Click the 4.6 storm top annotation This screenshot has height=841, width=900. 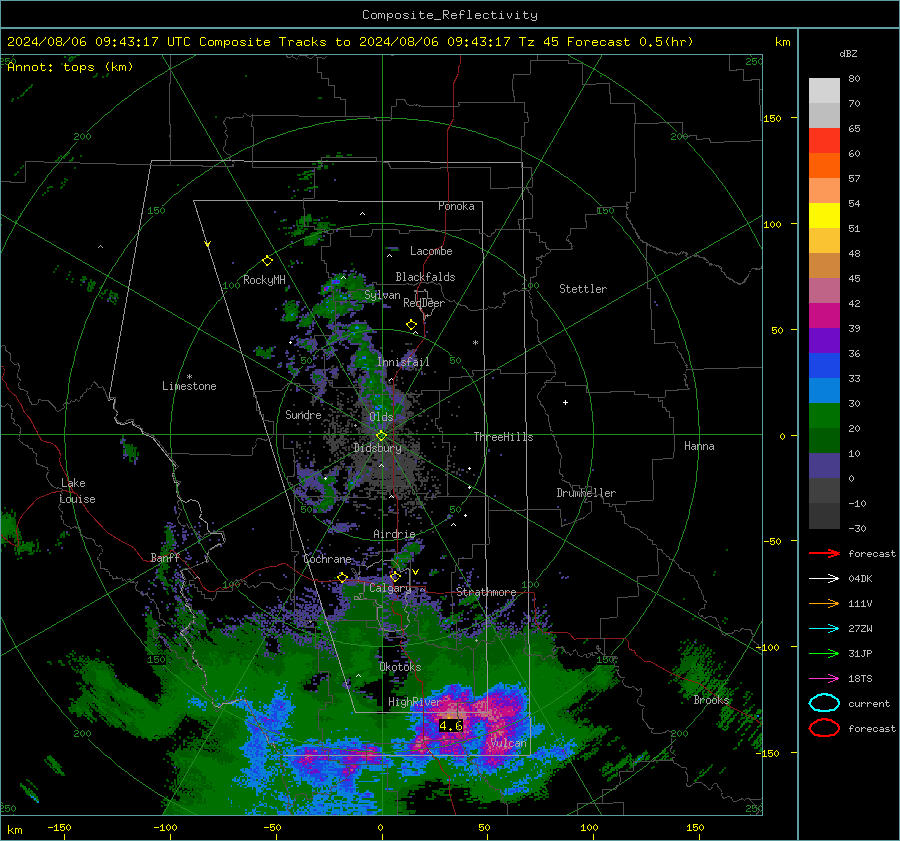[x=451, y=726]
